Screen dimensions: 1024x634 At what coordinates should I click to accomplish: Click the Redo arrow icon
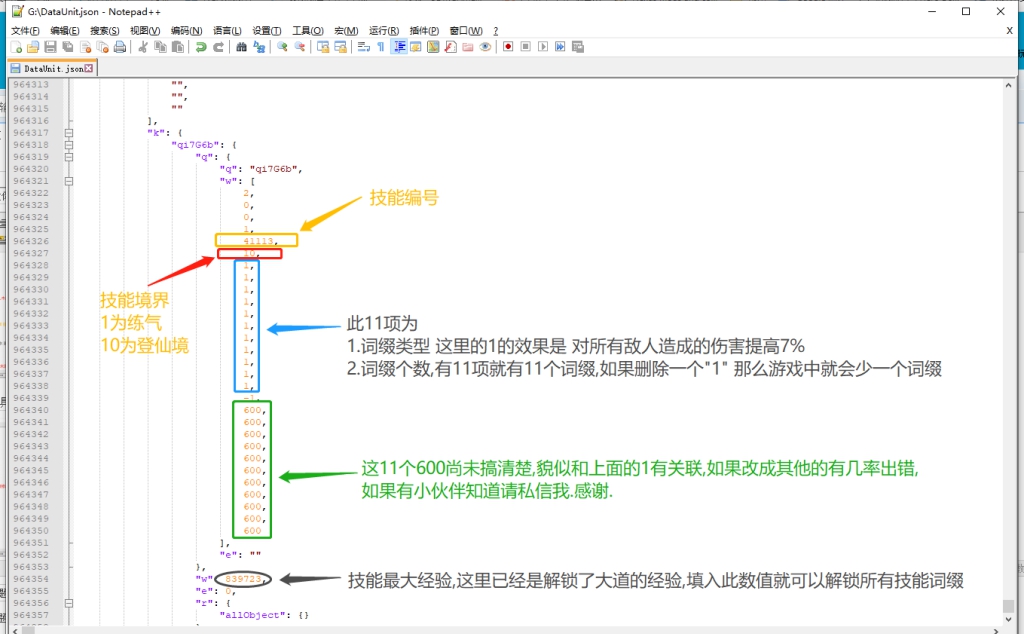(x=219, y=47)
